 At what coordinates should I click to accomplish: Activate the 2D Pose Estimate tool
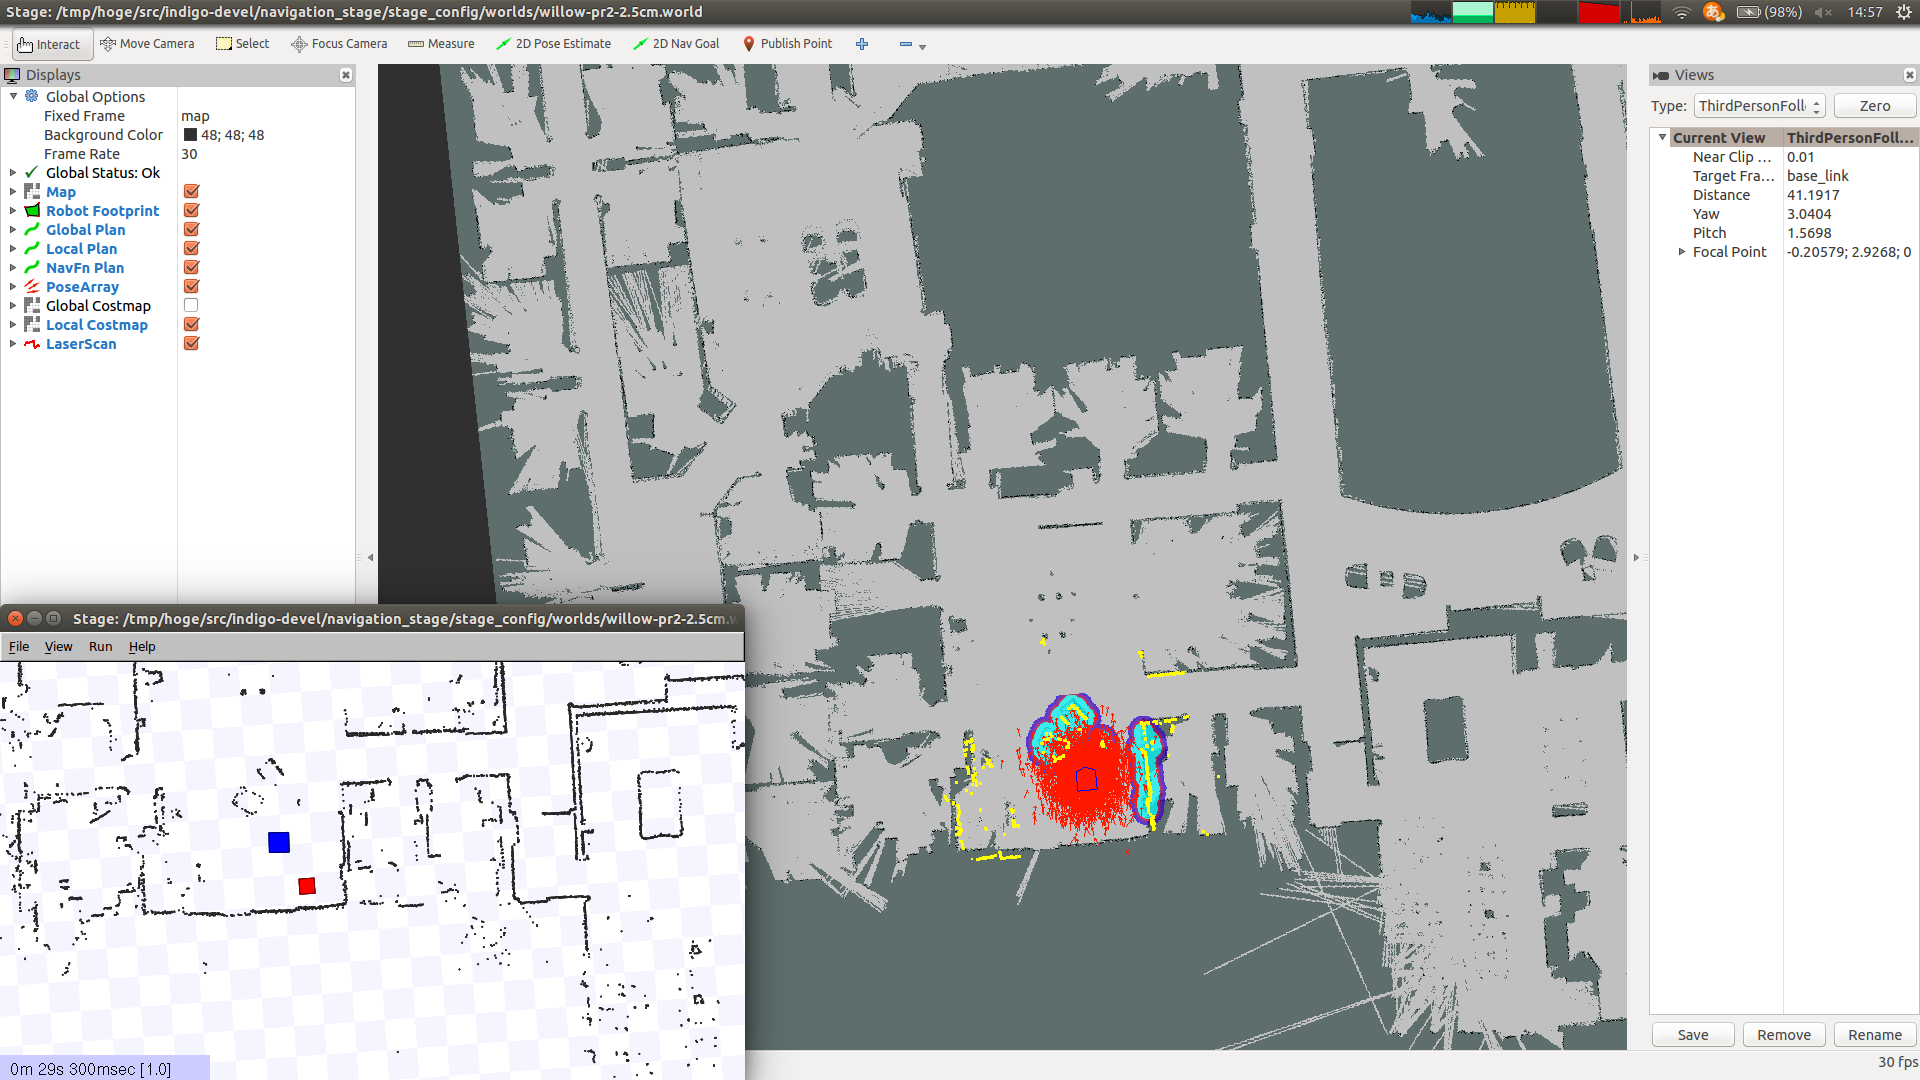pyautogui.click(x=553, y=44)
